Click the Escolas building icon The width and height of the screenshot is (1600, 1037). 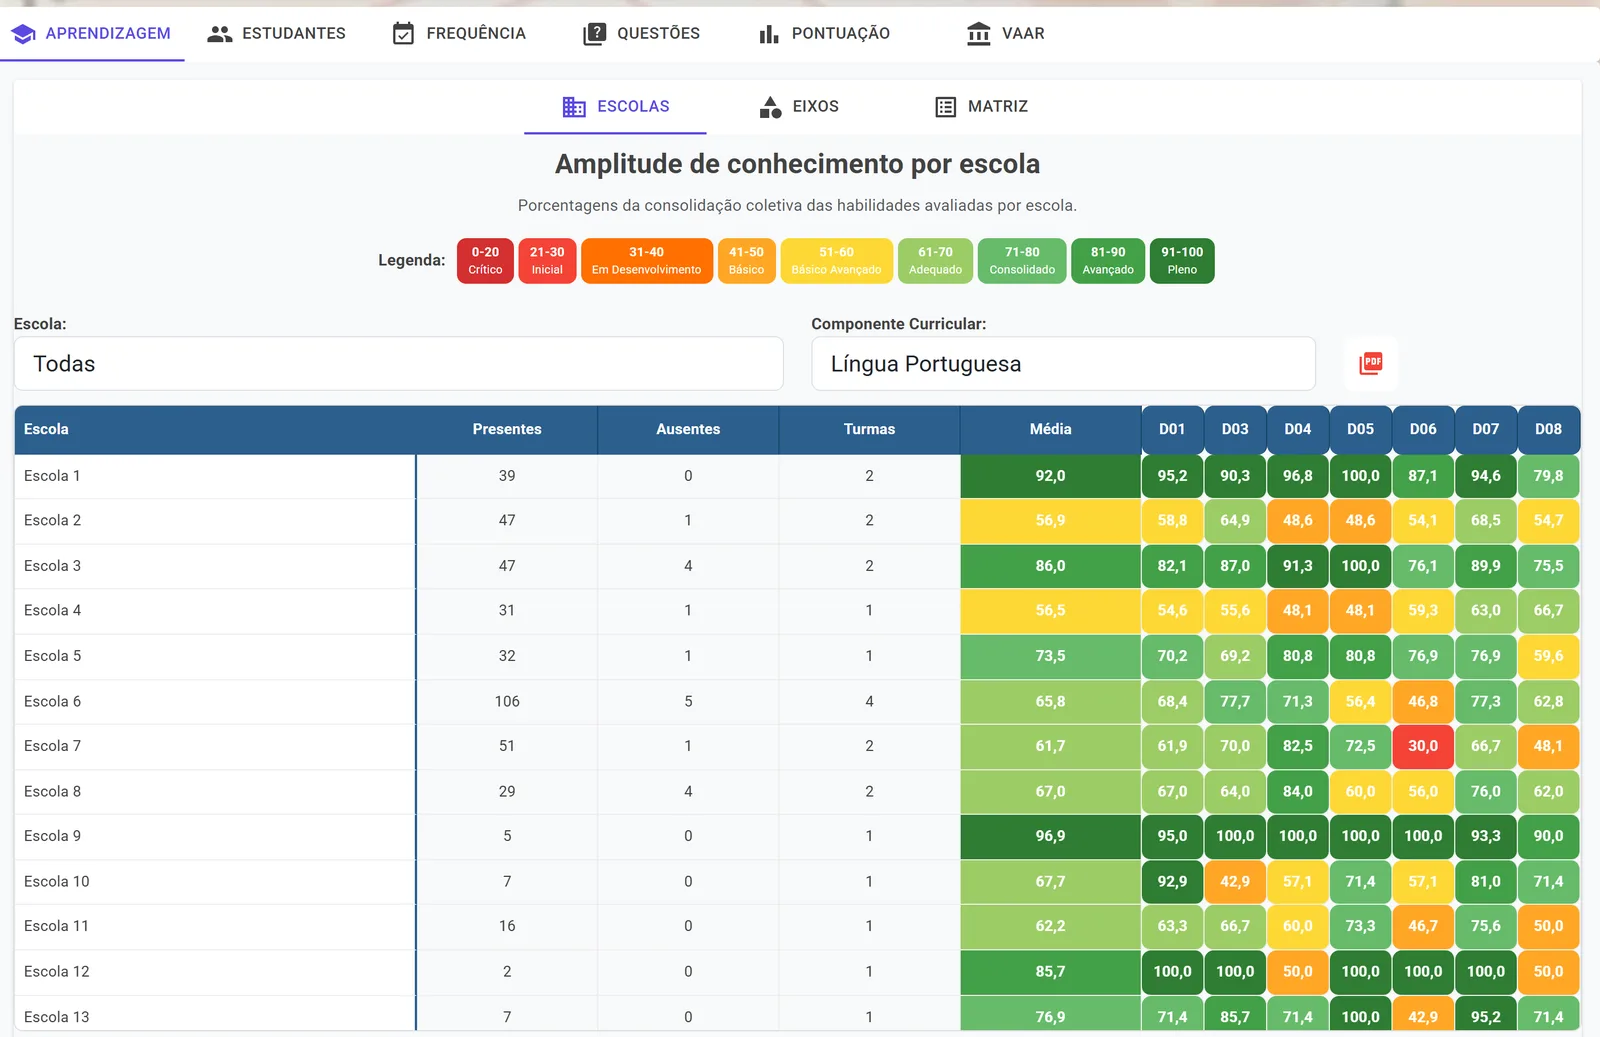(574, 107)
